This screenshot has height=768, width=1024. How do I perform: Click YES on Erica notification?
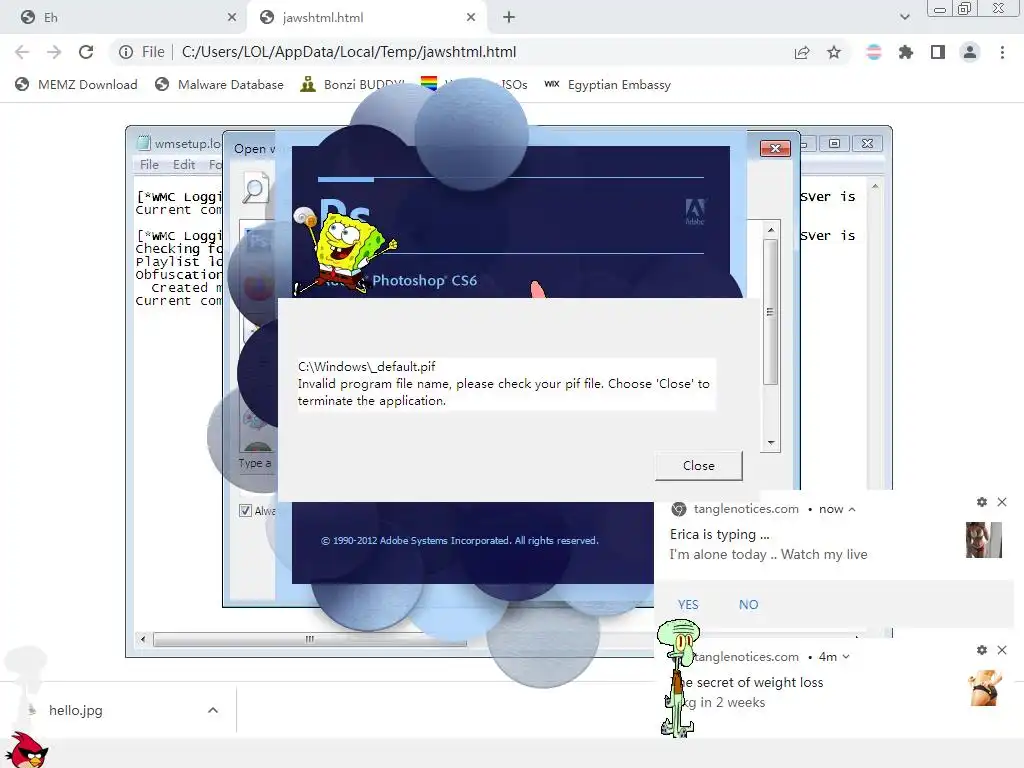click(x=688, y=605)
